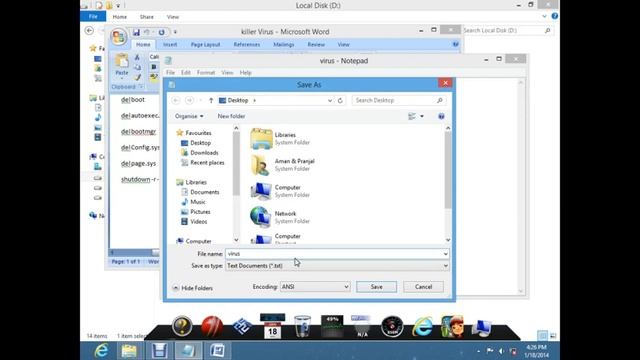Open Word References tab

(x=247, y=44)
